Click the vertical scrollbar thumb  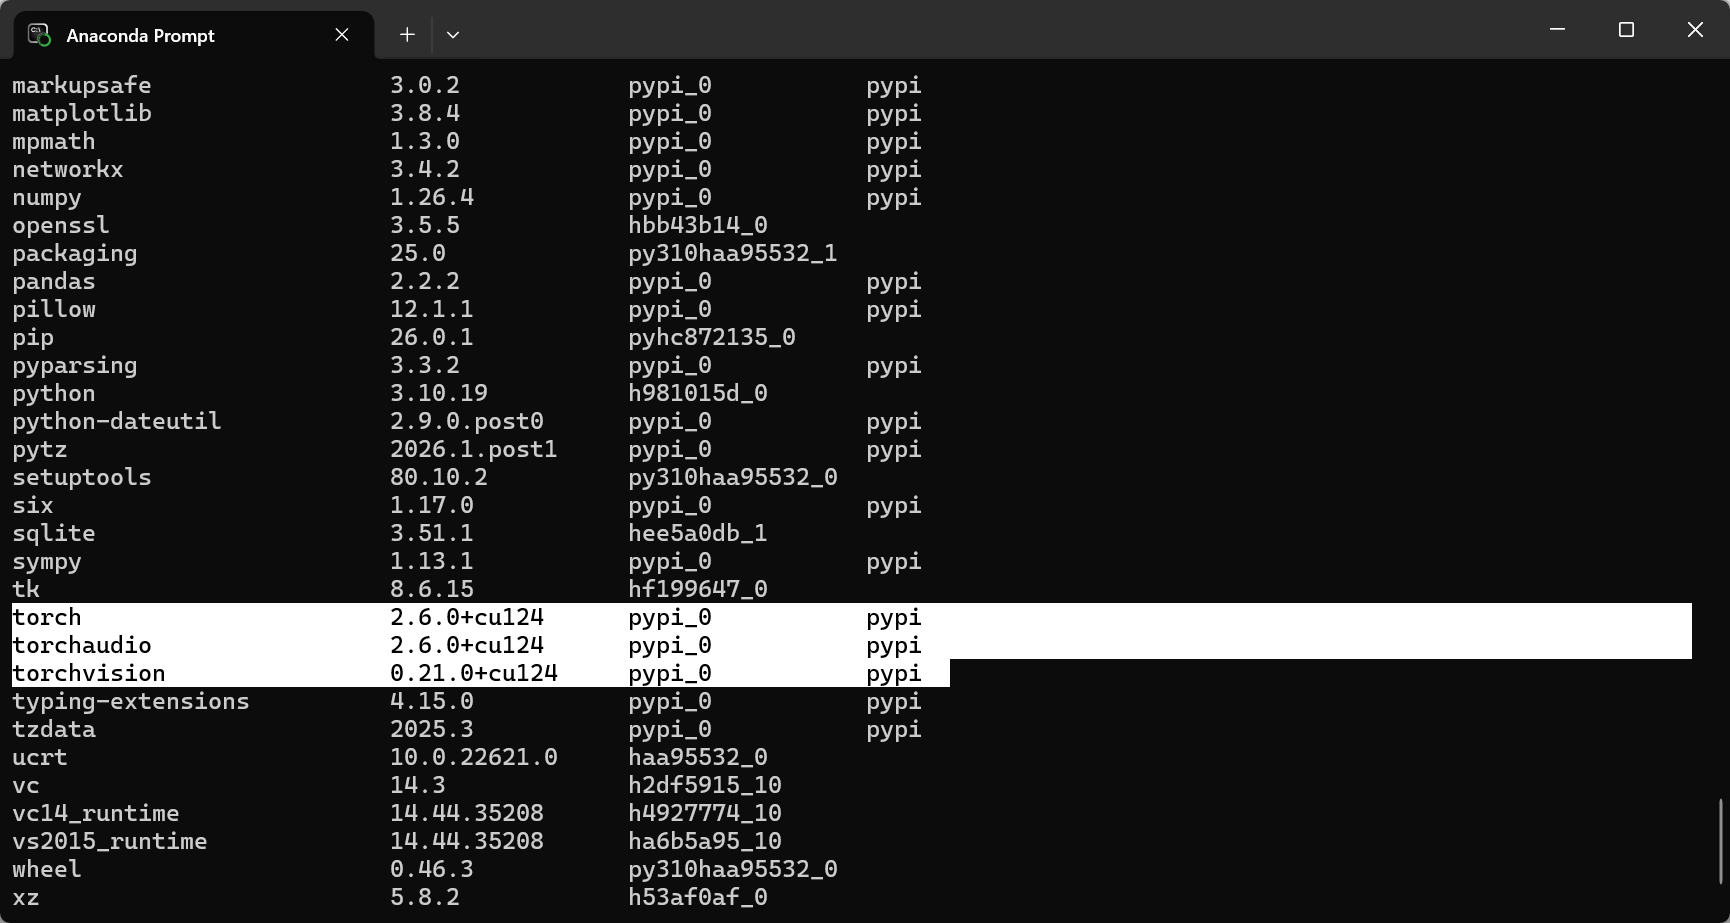(1720, 840)
